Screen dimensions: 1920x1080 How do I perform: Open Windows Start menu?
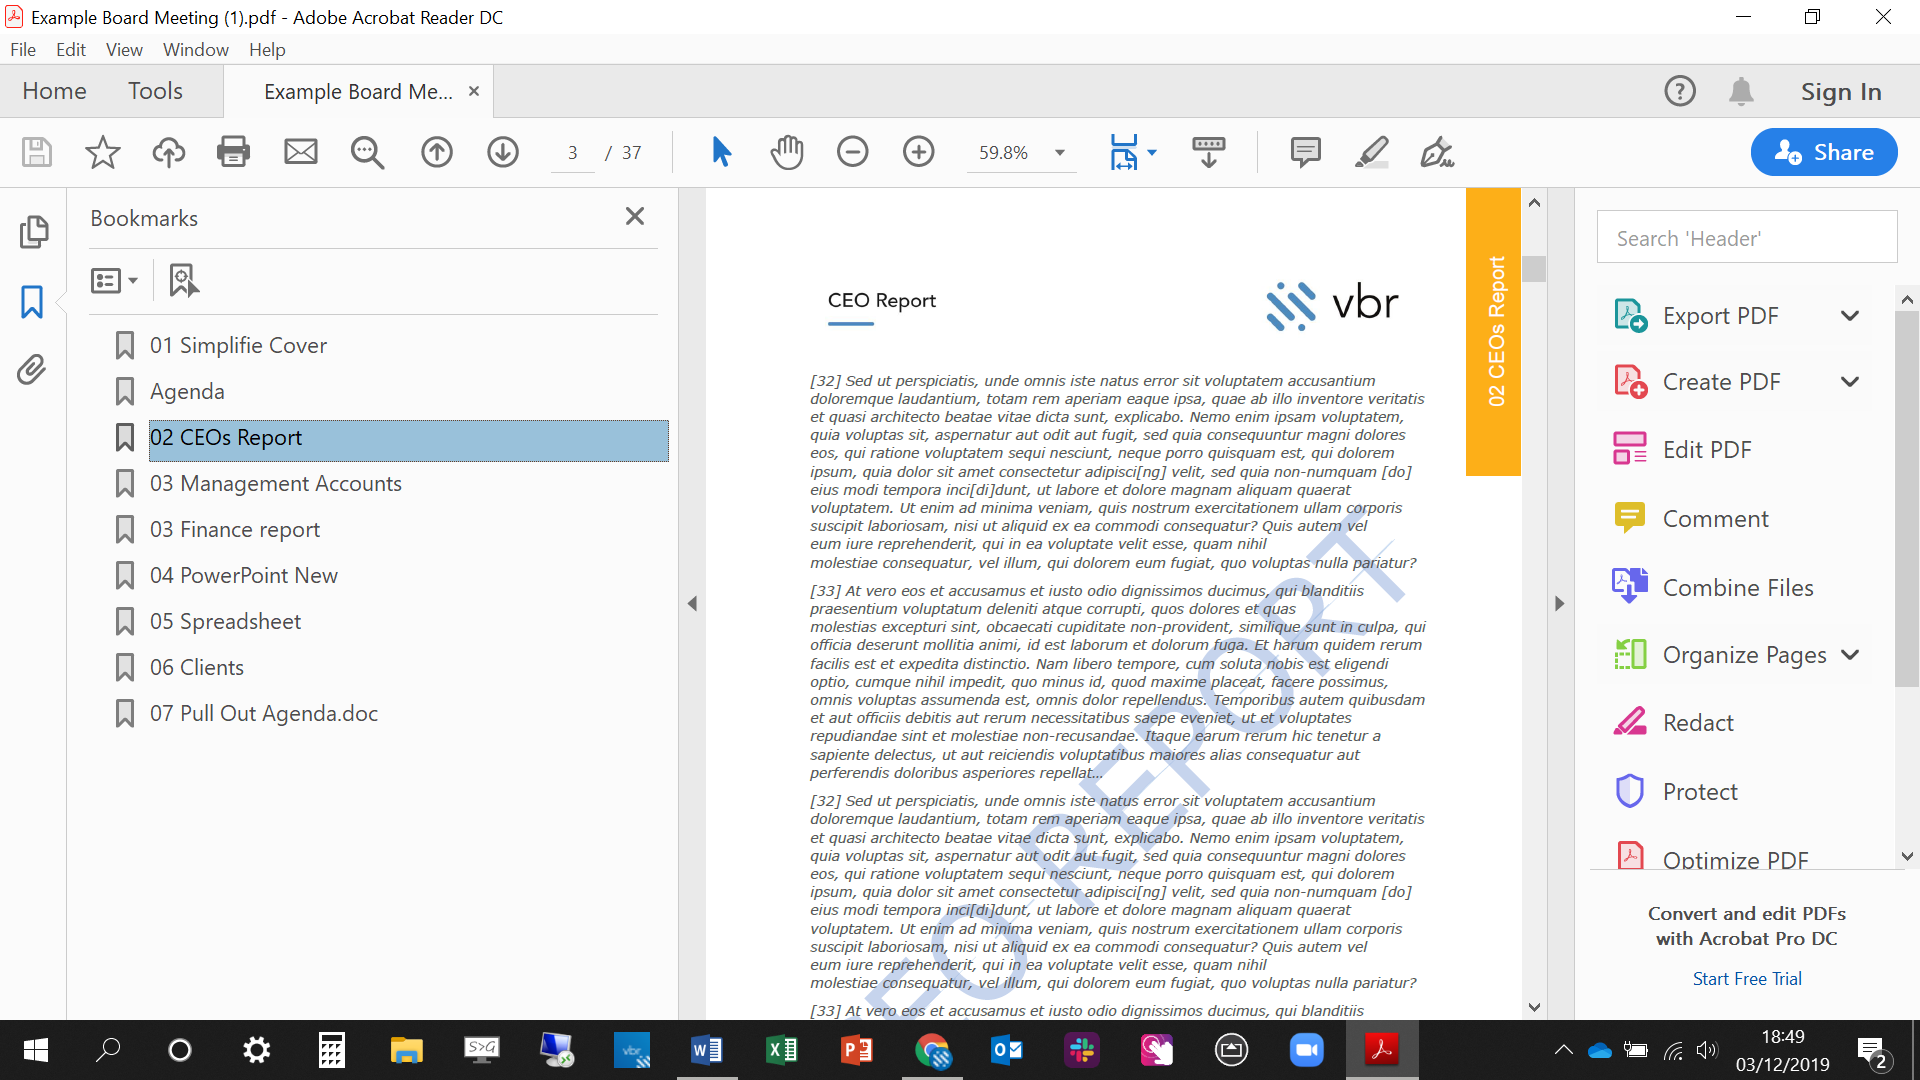click(x=36, y=1050)
